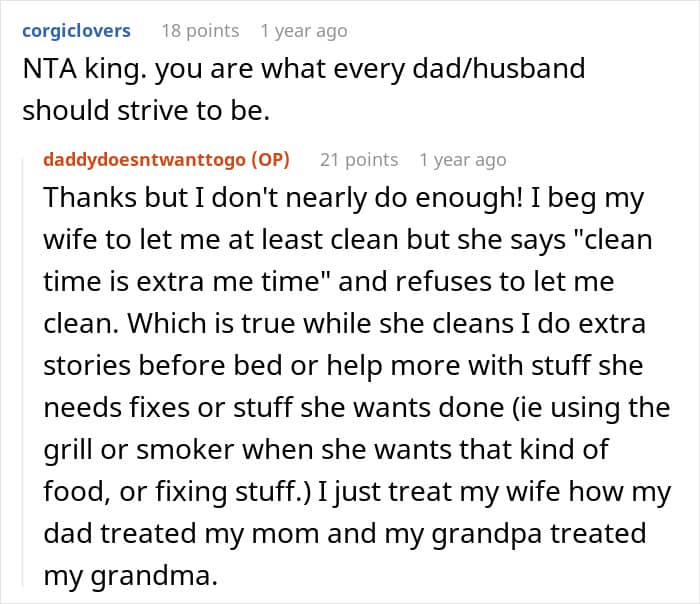This screenshot has width=700, height=604.
Task: Click the 'needs fixes or stuff she wants' line
Action: [x=357, y=408]
